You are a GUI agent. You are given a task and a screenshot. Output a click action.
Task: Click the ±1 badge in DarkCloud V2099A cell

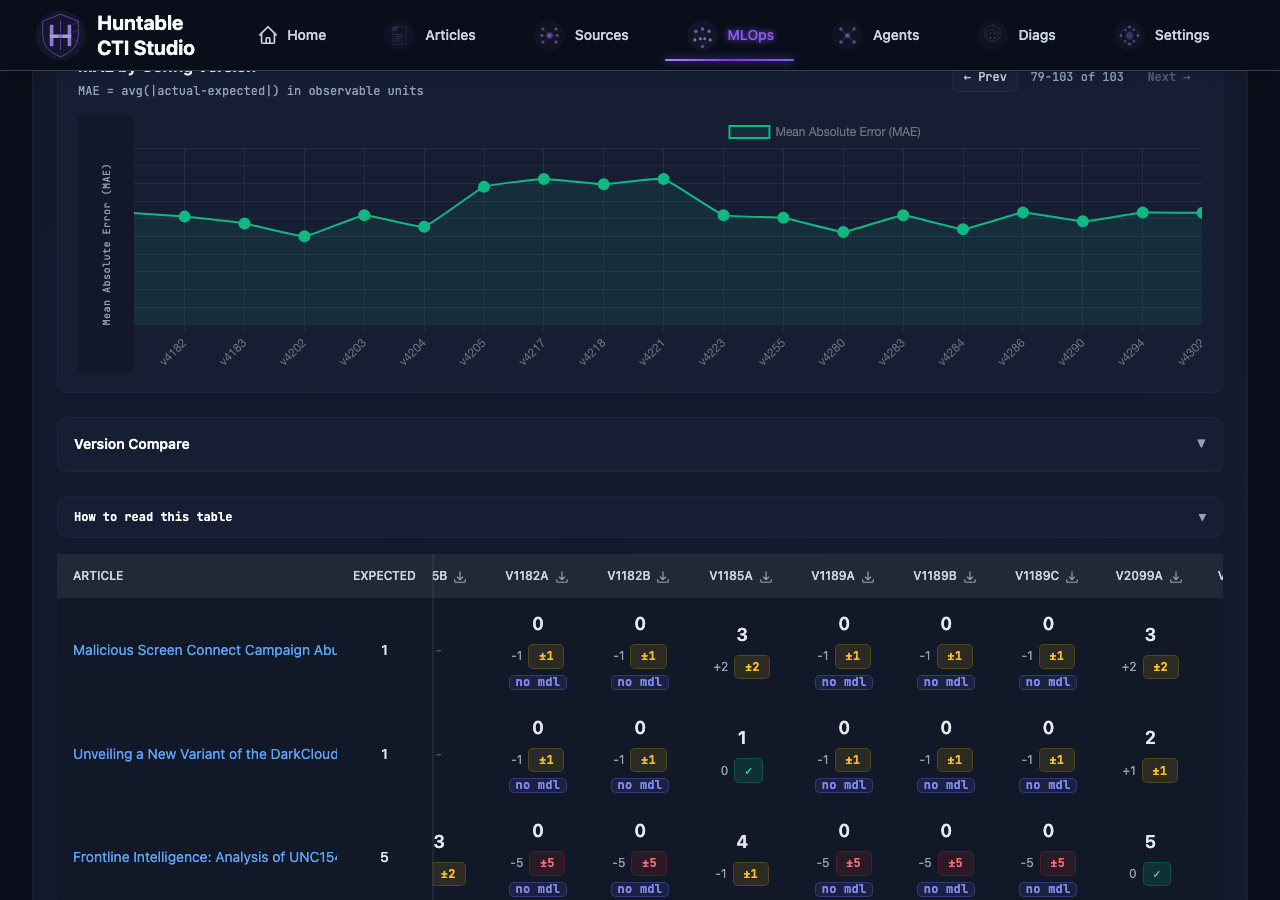(1160, 771)
